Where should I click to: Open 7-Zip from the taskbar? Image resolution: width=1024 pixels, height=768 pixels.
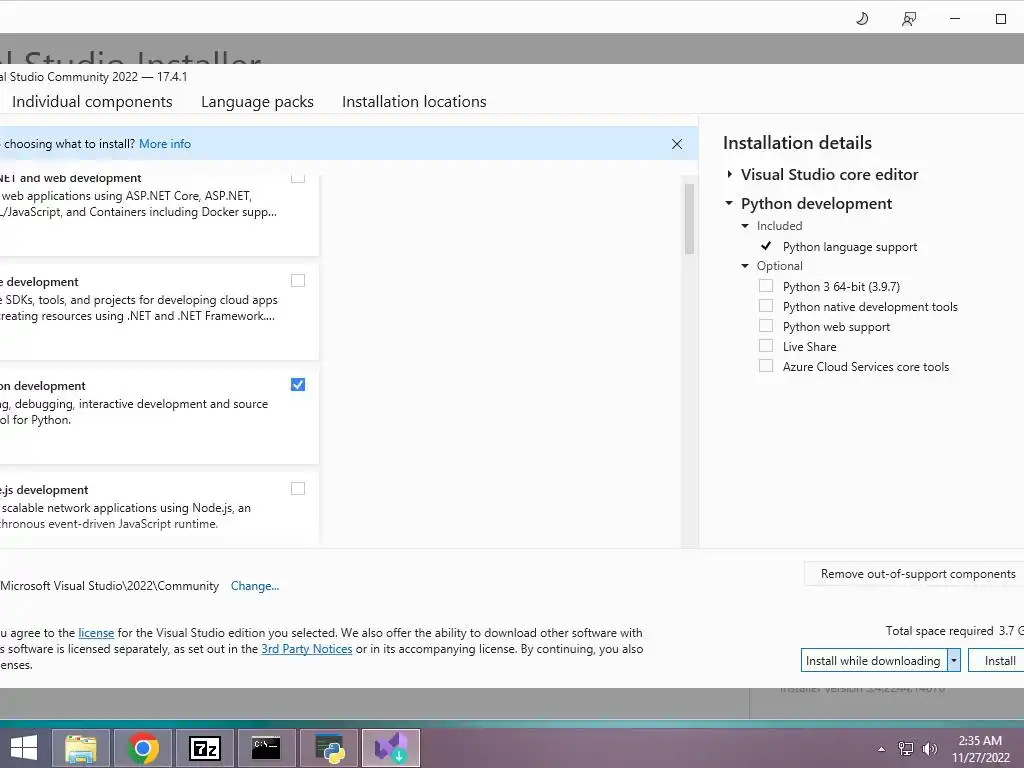[204, 748]
